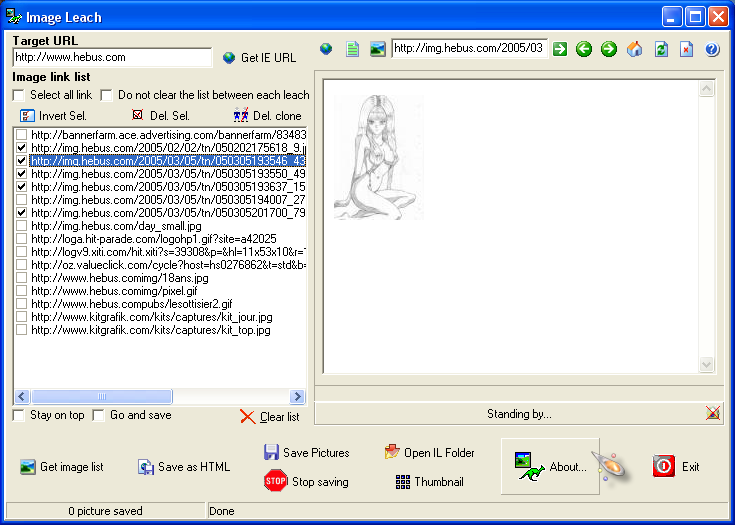Click the Stop saving stop-sign button
Viewport: 735px width, 525px height.
307,482
